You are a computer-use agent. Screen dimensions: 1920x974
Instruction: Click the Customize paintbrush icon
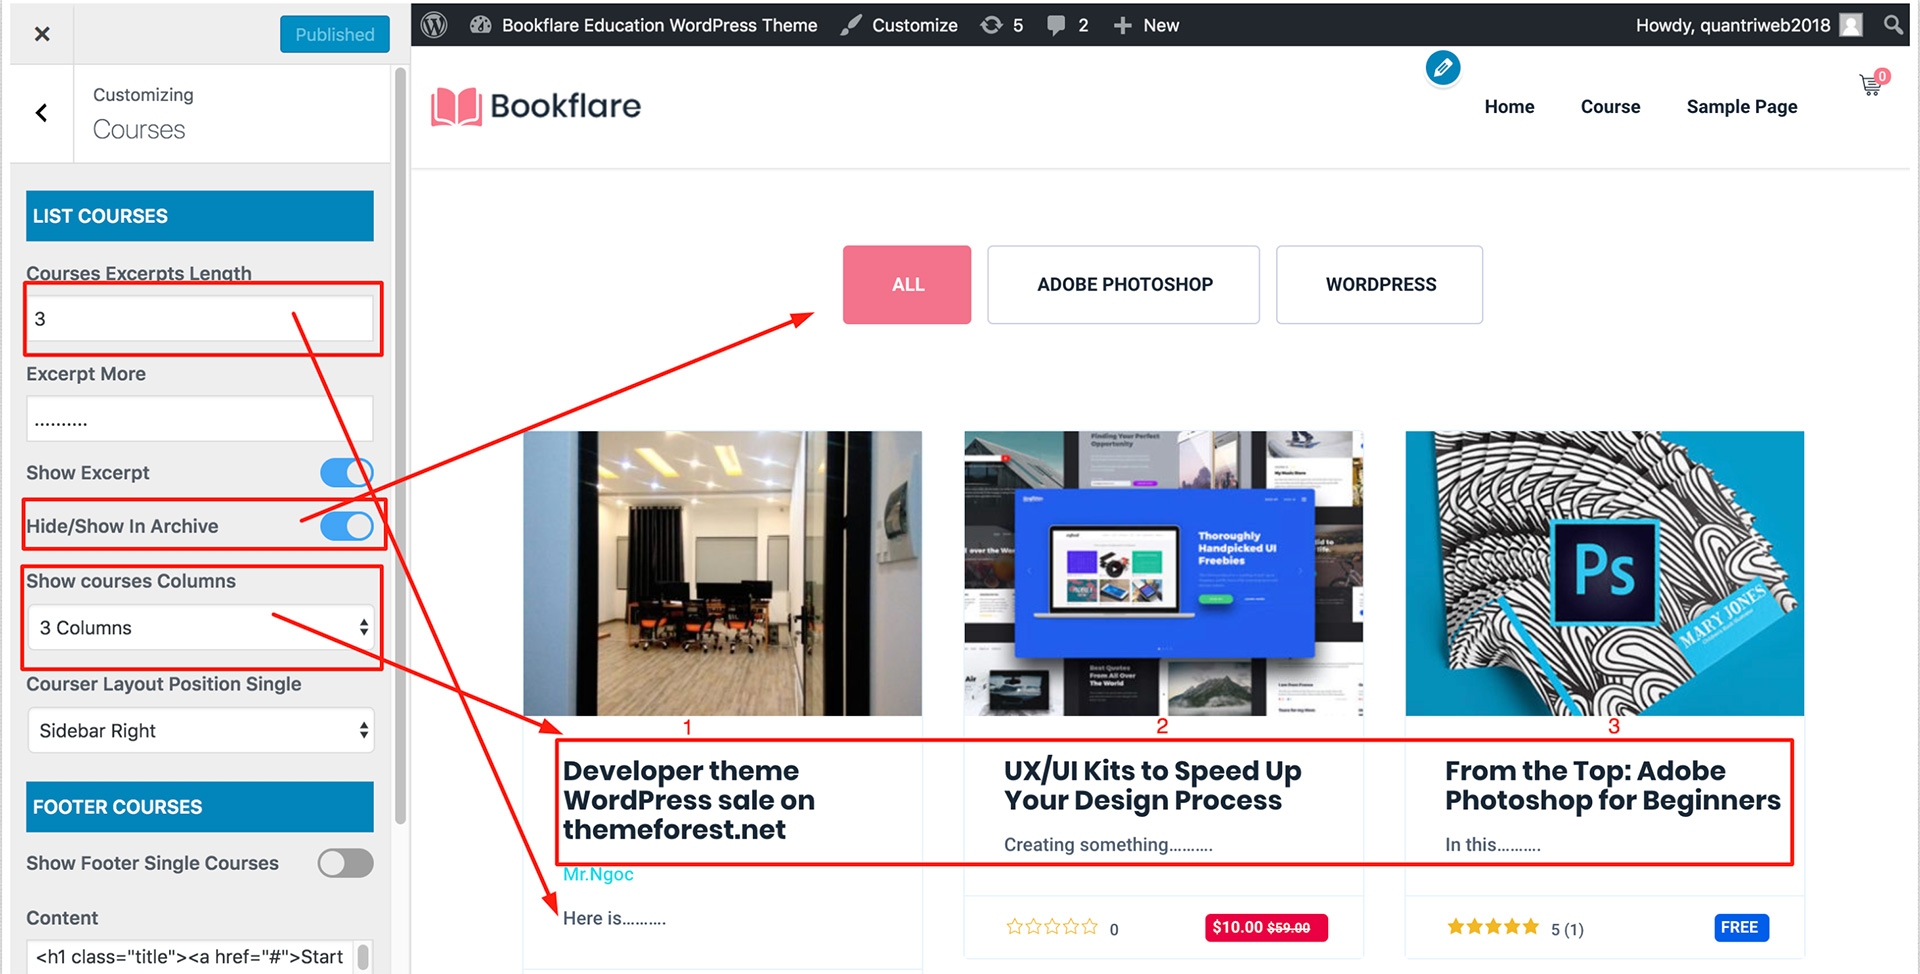click(x=851, y=25)
